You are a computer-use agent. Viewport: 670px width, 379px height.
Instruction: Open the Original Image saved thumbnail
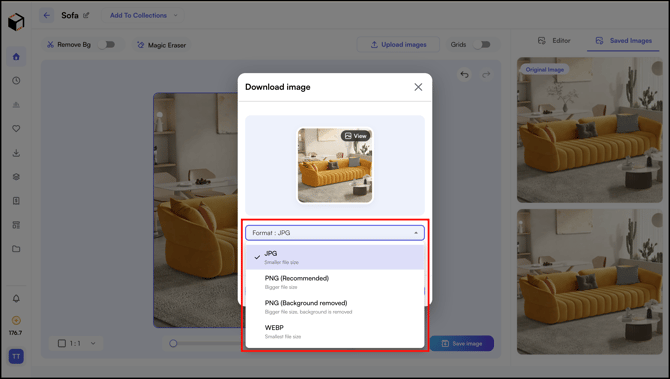(590, 130)
